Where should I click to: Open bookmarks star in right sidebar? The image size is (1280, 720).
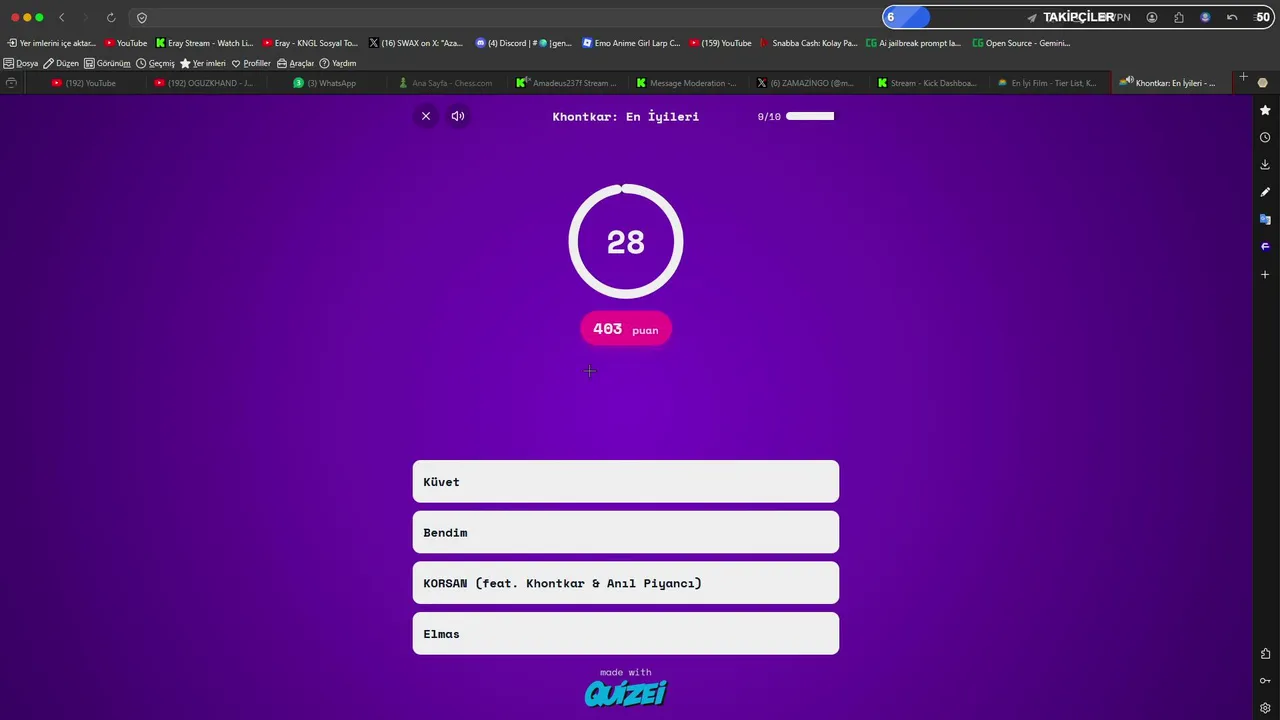pyautogui.click(x=1265, y=110)
